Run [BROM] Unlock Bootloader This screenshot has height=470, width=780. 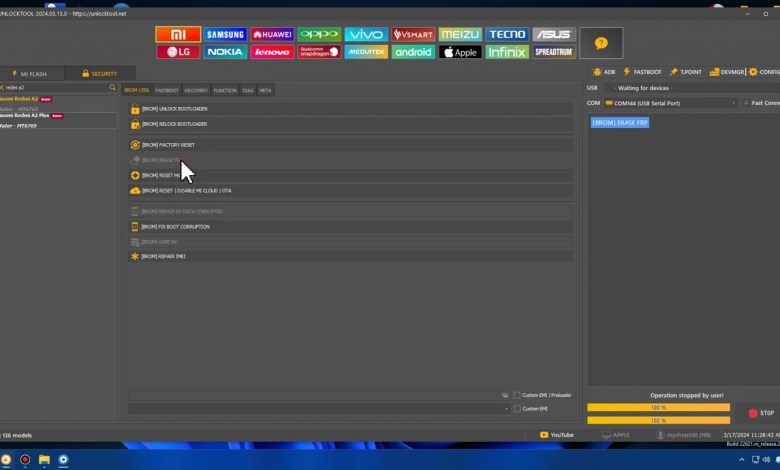coord(350,109)
